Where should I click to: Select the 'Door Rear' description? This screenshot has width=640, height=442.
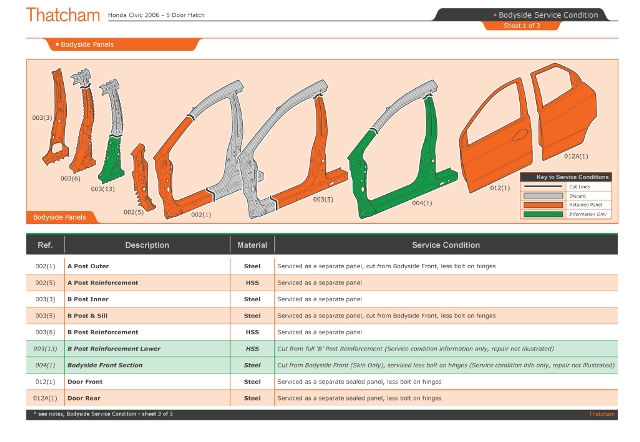click(84, 398)
